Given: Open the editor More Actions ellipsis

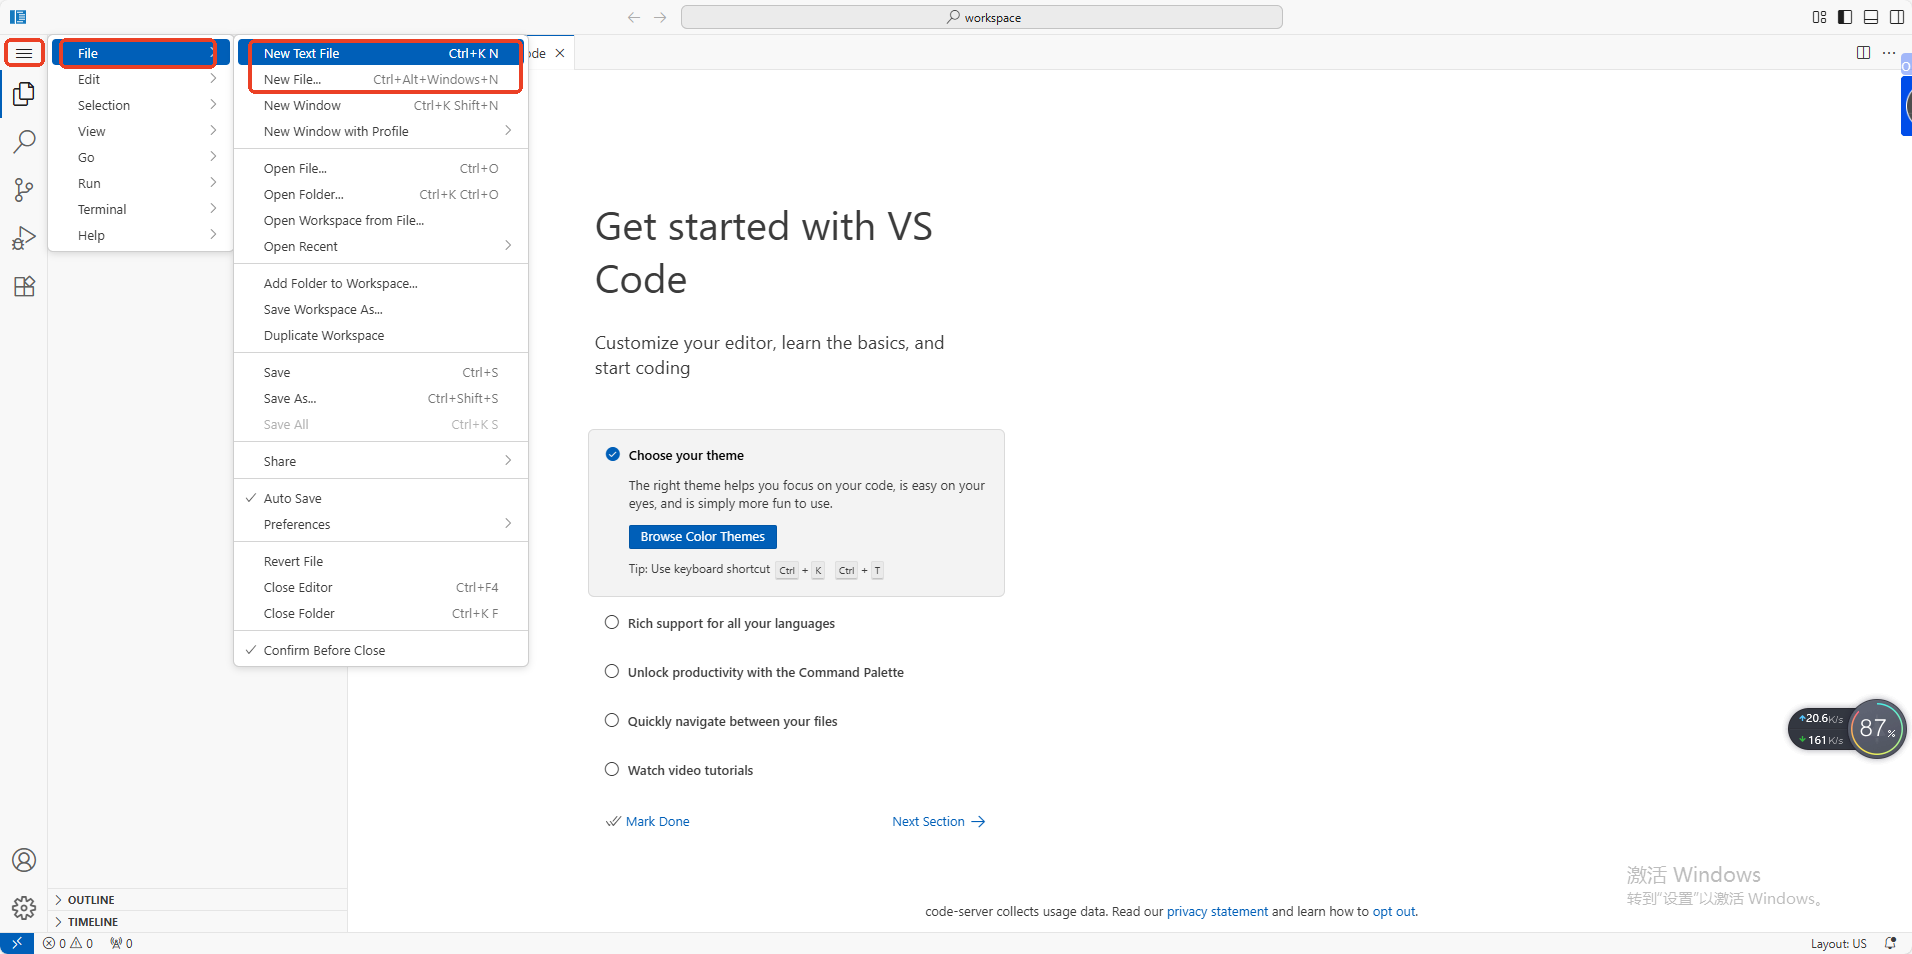Looking at the screenshot, I should click(1889, 53).
